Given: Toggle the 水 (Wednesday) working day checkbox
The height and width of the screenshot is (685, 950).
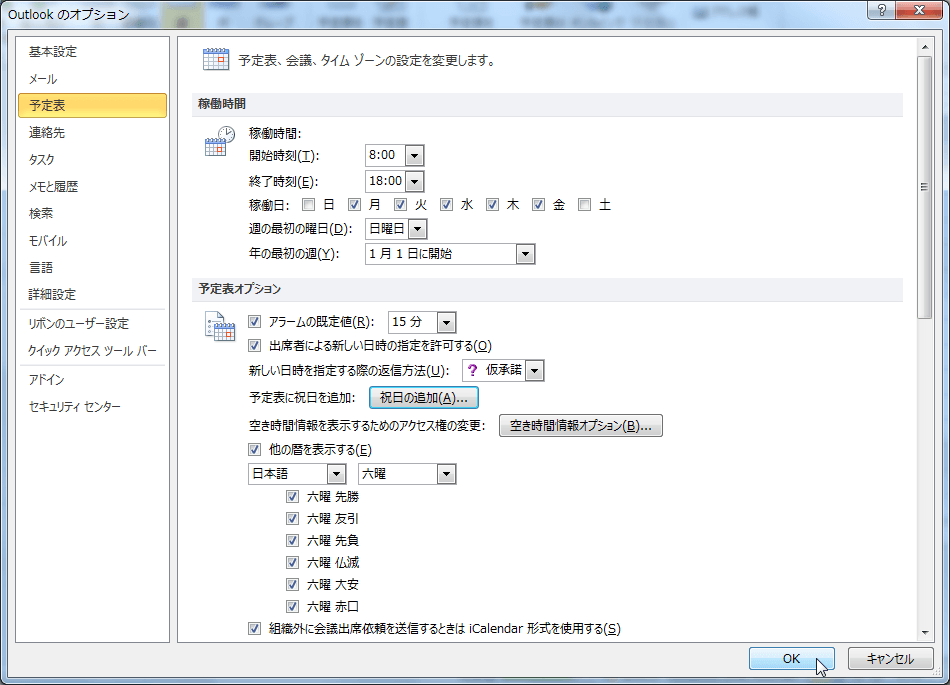Looking at the screenshot, I should pos(447,205).
